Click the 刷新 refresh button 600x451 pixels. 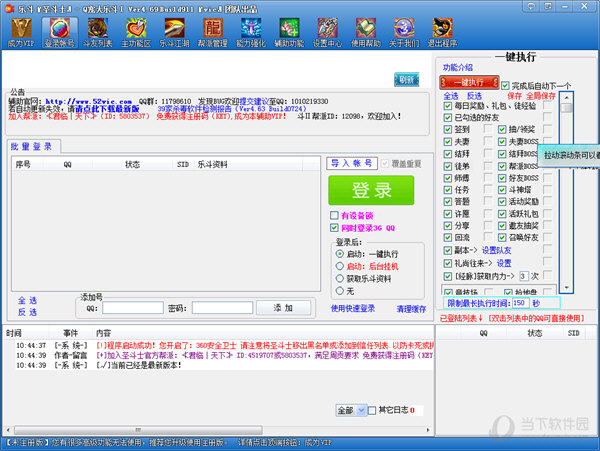(406, 80)
